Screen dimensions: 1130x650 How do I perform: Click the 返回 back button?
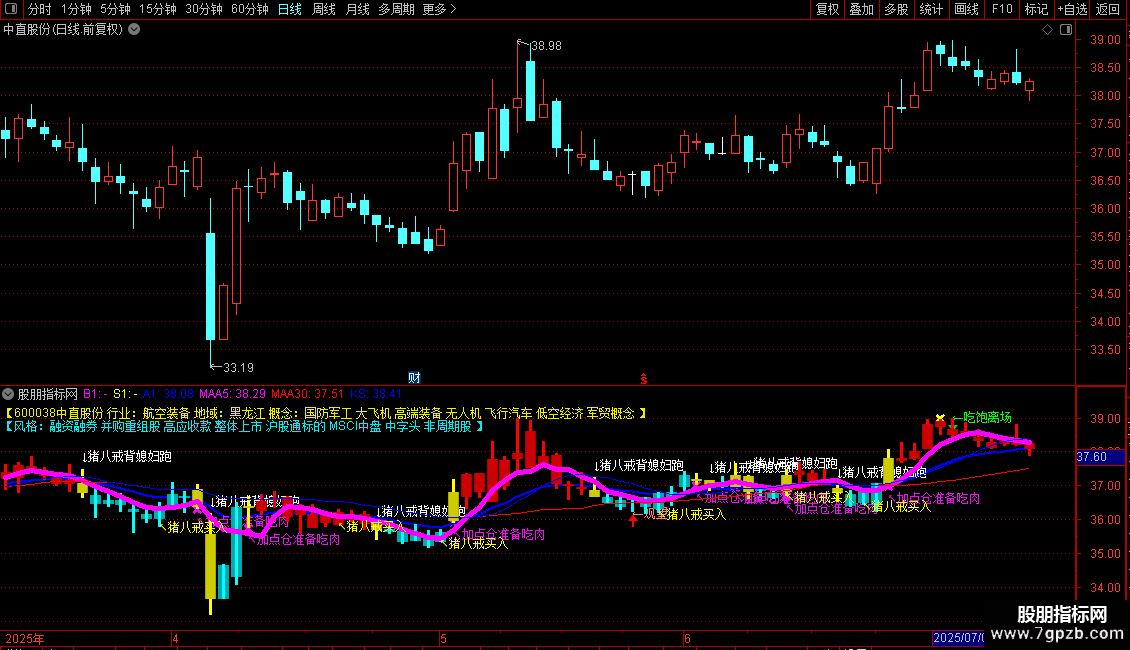(1108, 9)
